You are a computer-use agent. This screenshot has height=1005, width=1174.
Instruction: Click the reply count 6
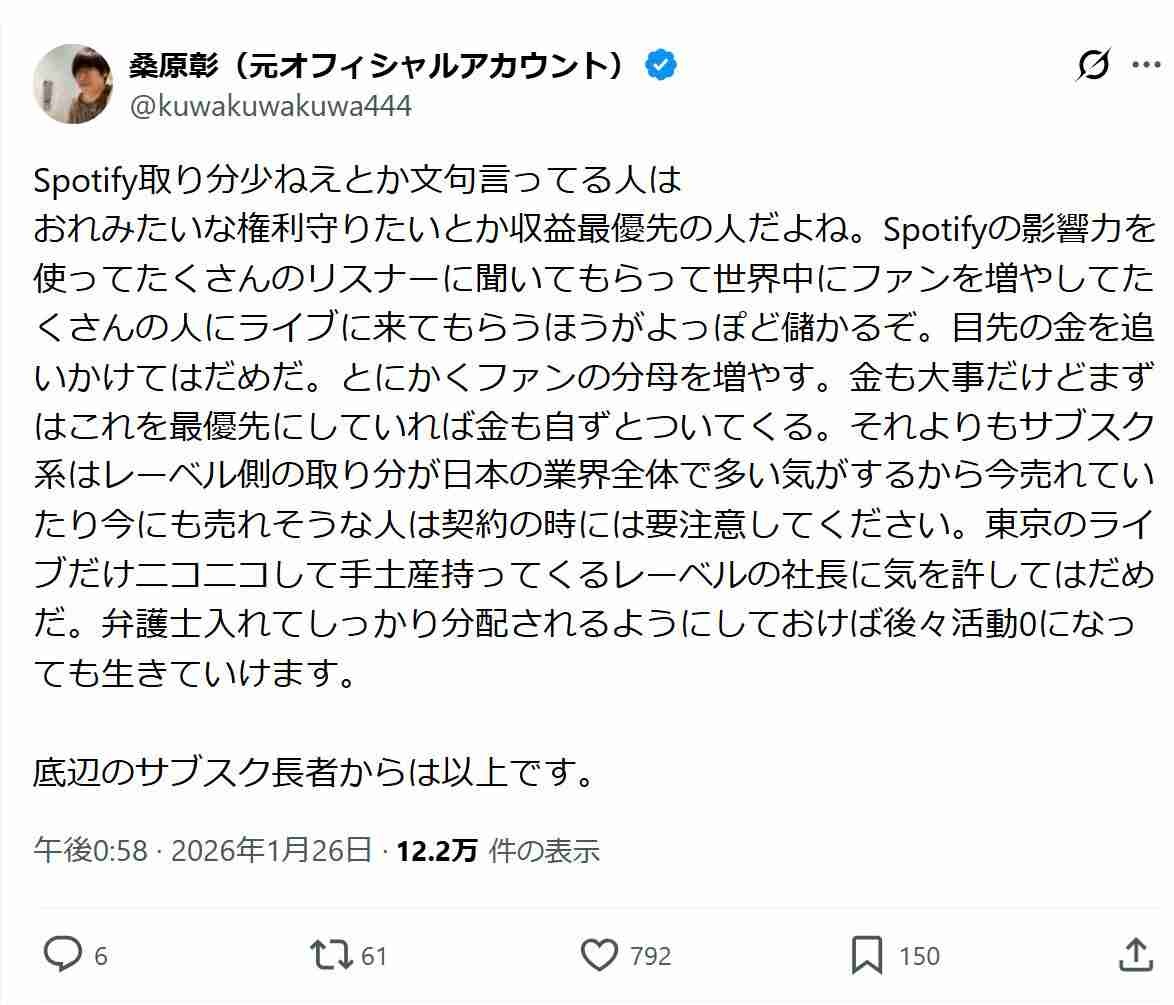pyautogui.click(x=101, y=957)
